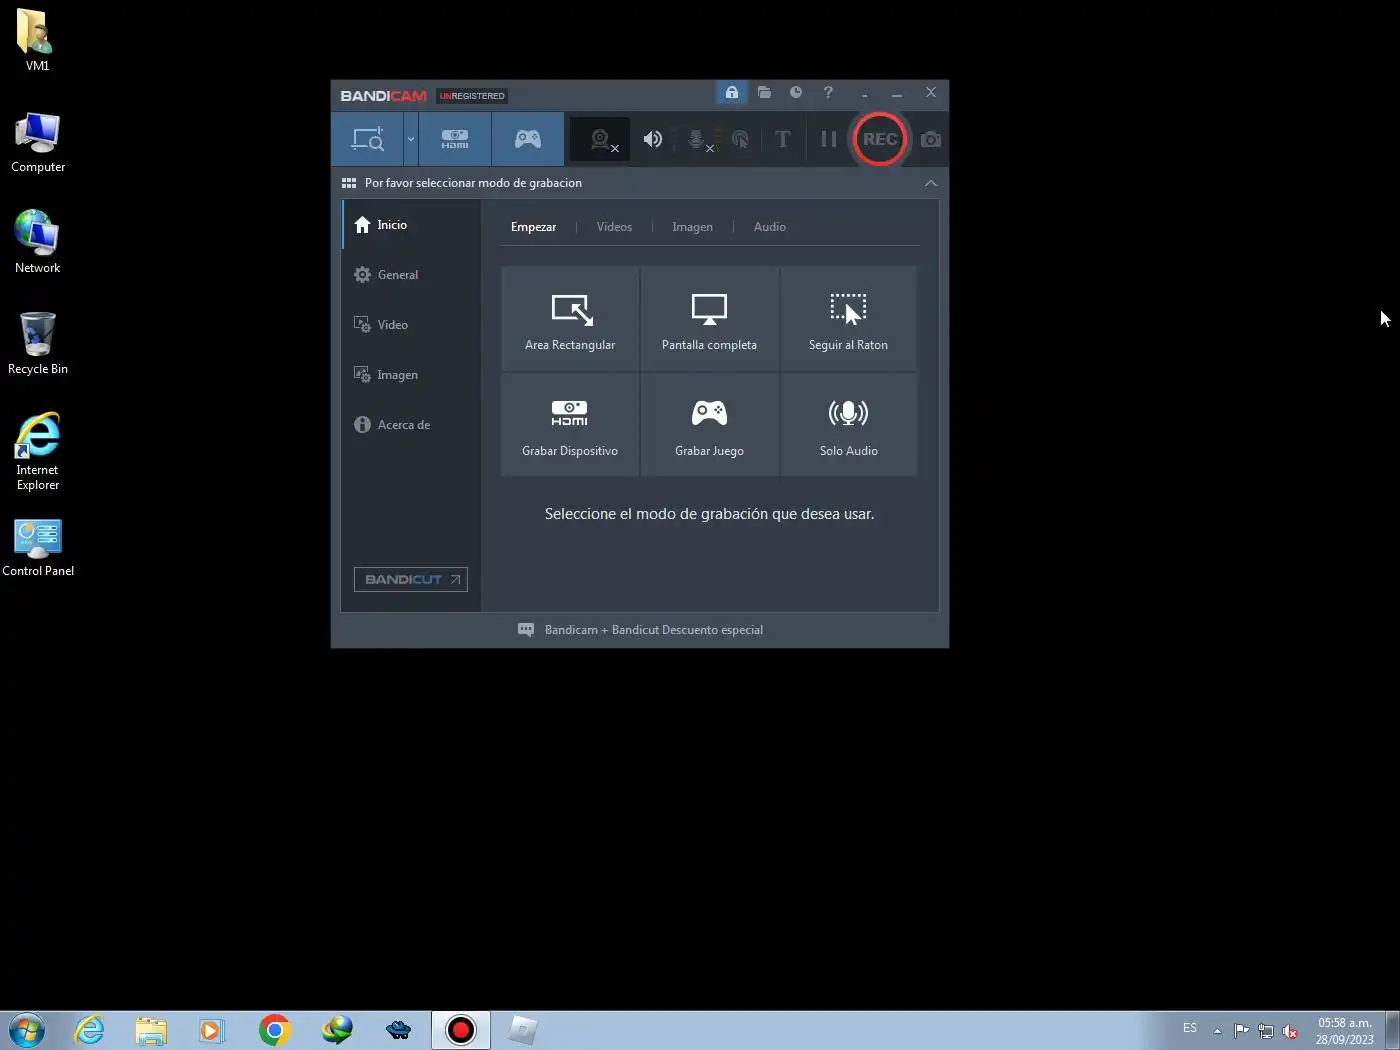Show hidden tray icons arrow
Image resolution: width=1400 pixels, height=1050 pixels.
pos(1217,1031)
